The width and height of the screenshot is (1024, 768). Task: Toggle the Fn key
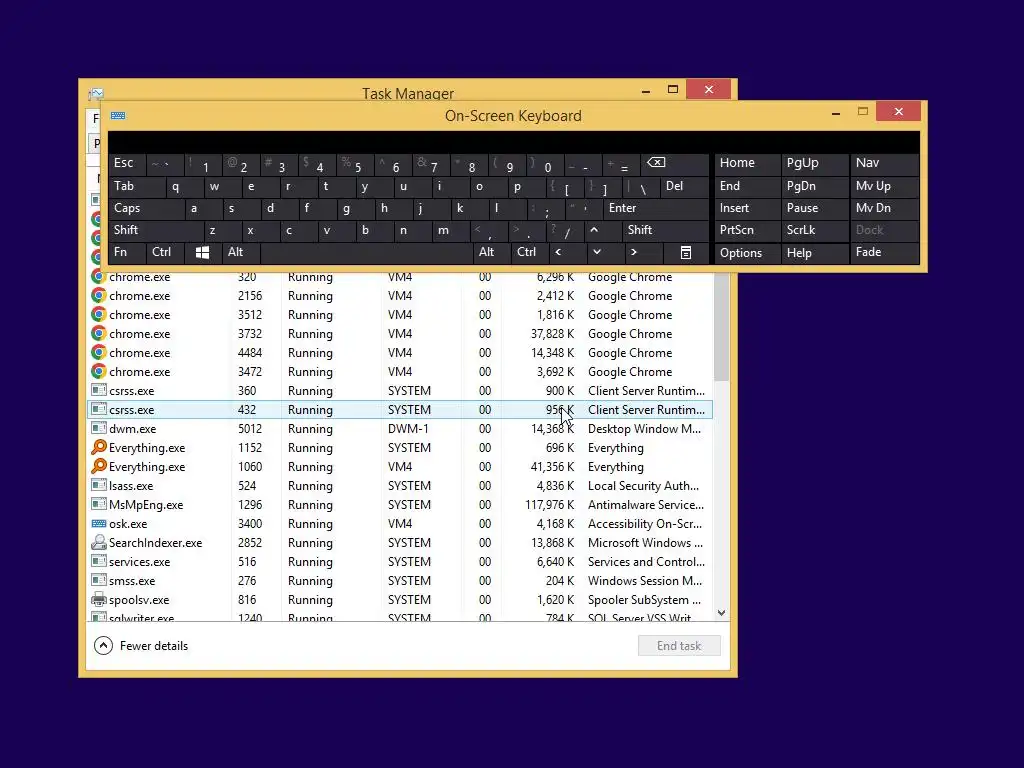tap(127, 252)
